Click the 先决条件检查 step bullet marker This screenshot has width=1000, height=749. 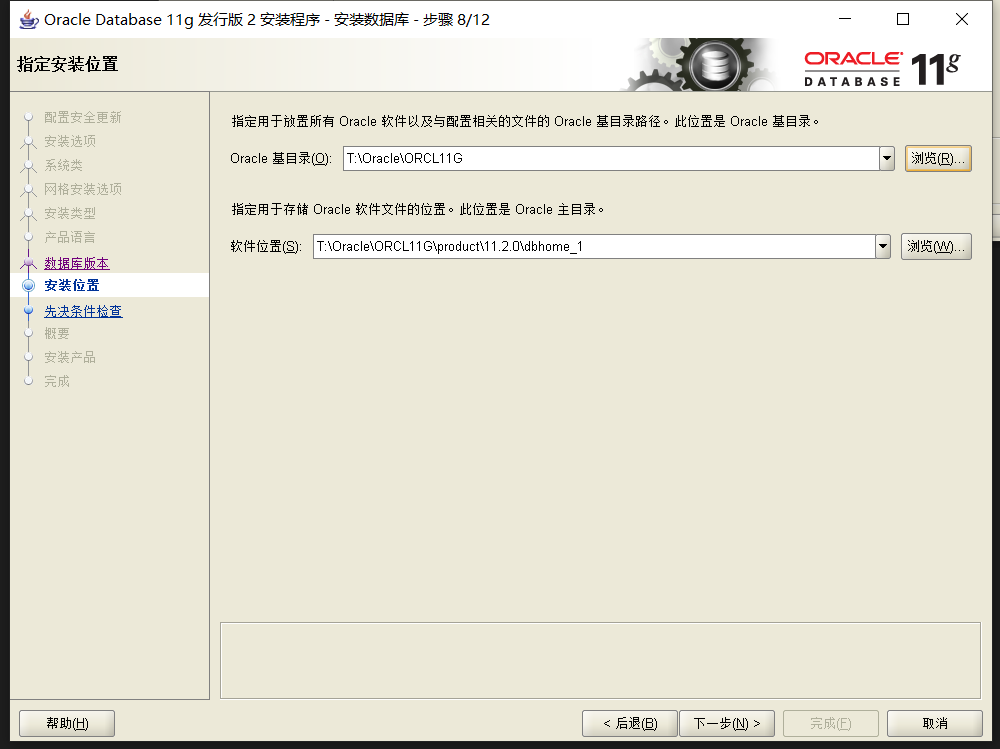click(x=28, y=312)
